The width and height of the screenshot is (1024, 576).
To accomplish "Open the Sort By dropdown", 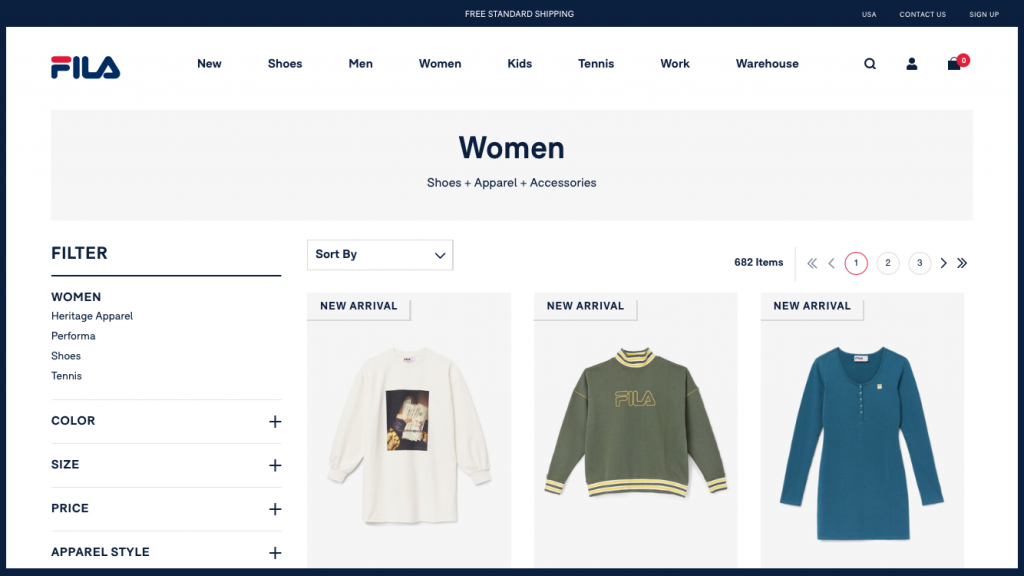I will (380, 255).
